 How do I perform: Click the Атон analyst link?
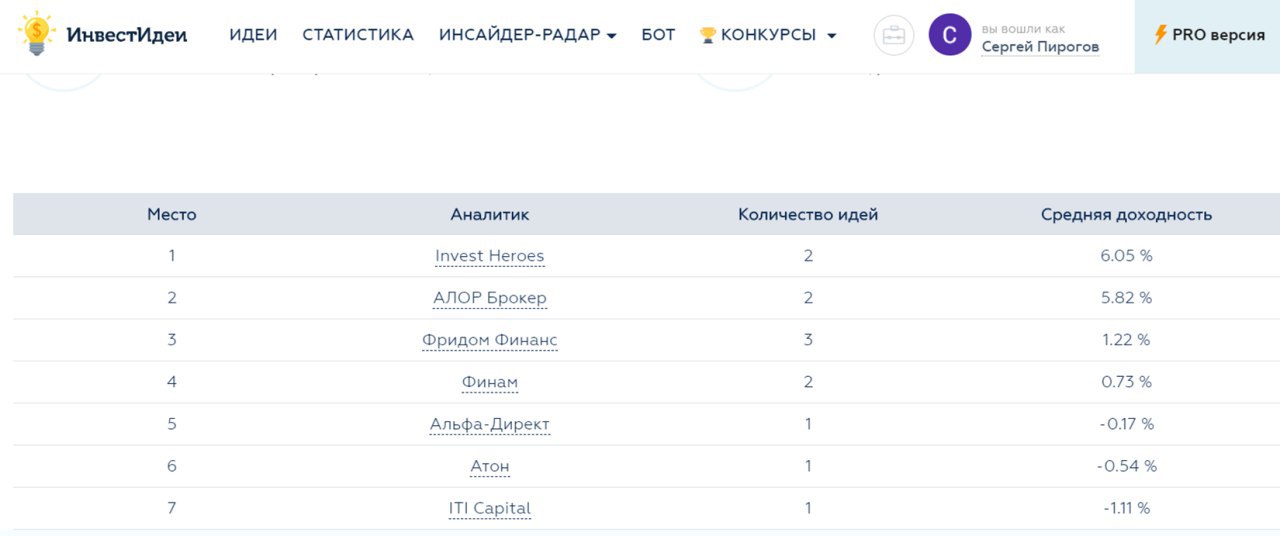(x=490, y=466)
